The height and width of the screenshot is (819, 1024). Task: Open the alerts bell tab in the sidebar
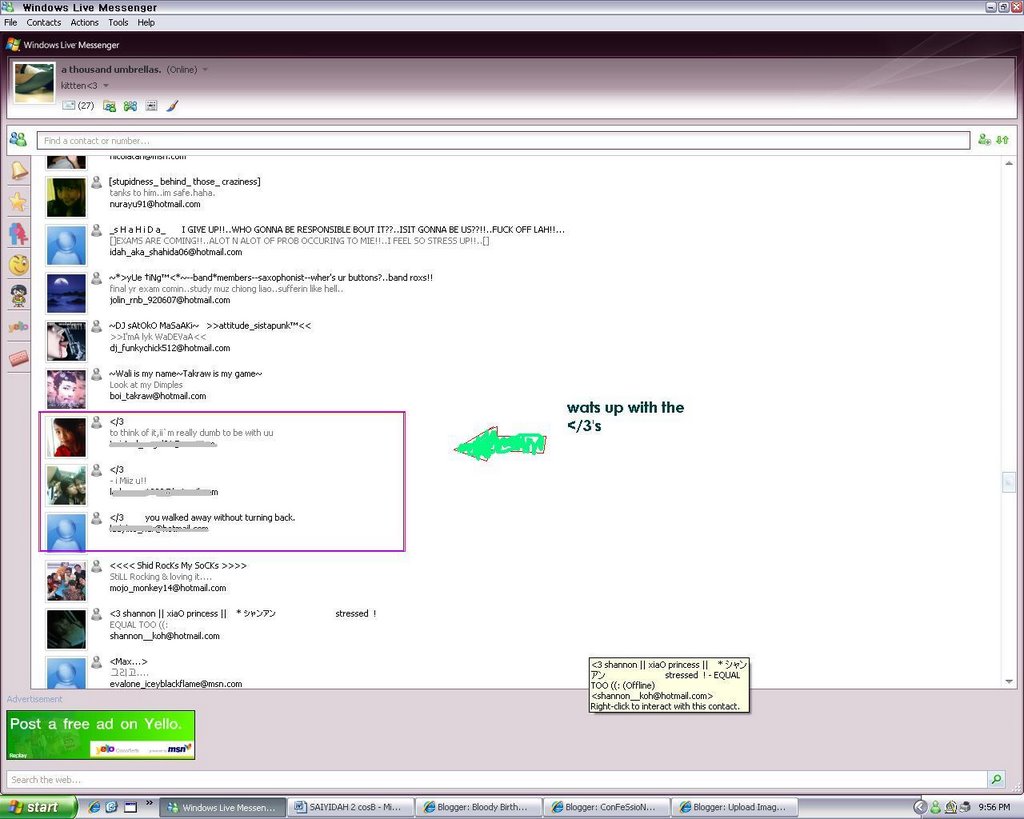(x=19, y=170)
